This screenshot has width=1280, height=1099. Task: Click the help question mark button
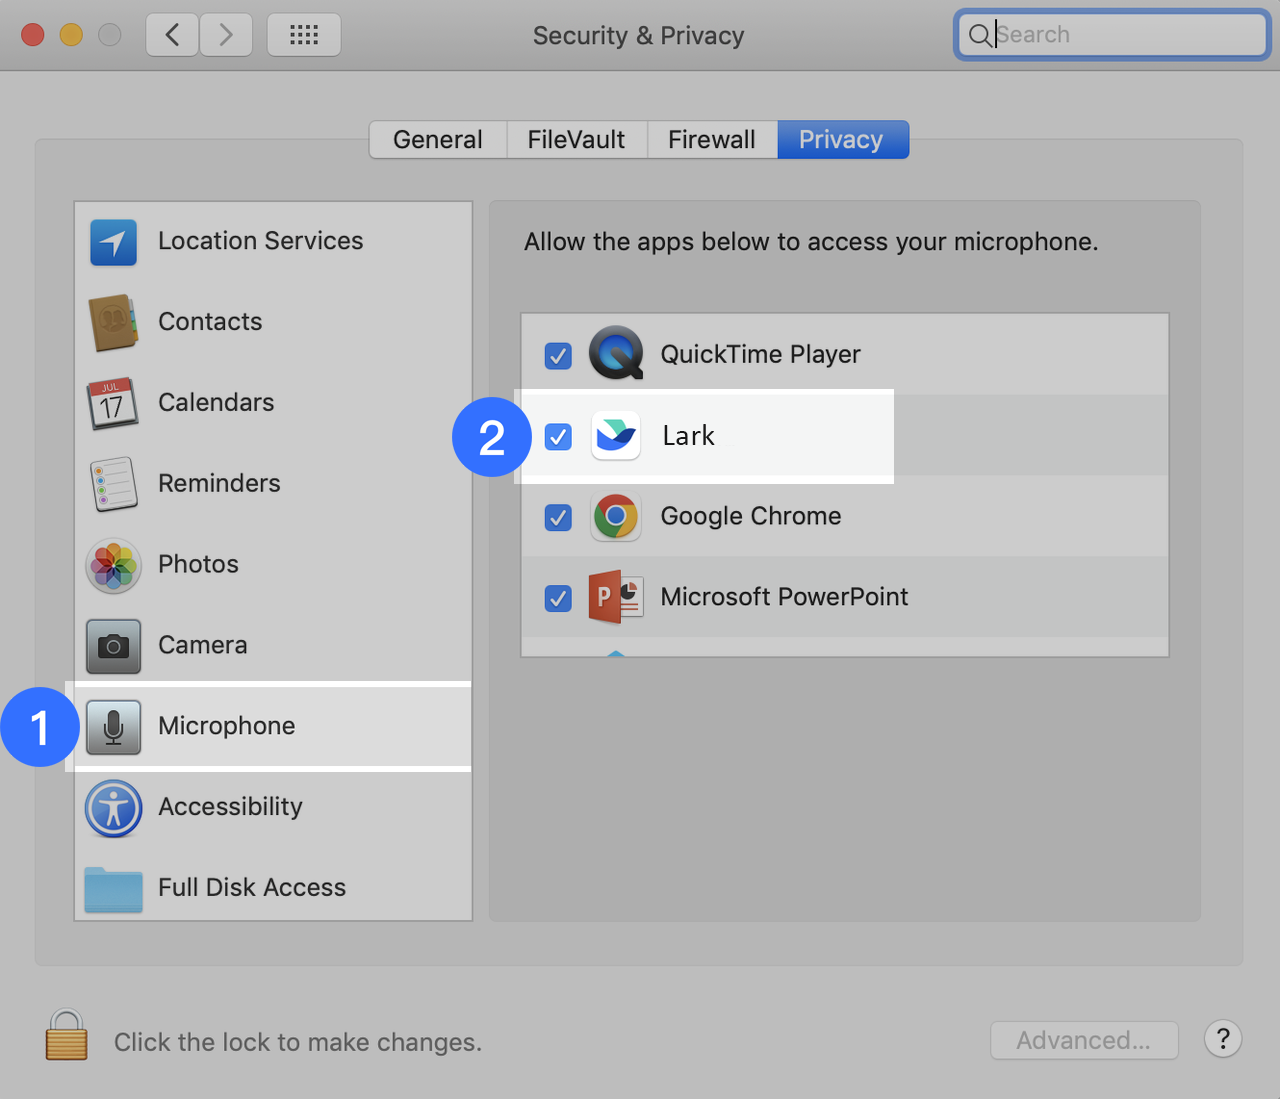click(x=1222, y=1039)
